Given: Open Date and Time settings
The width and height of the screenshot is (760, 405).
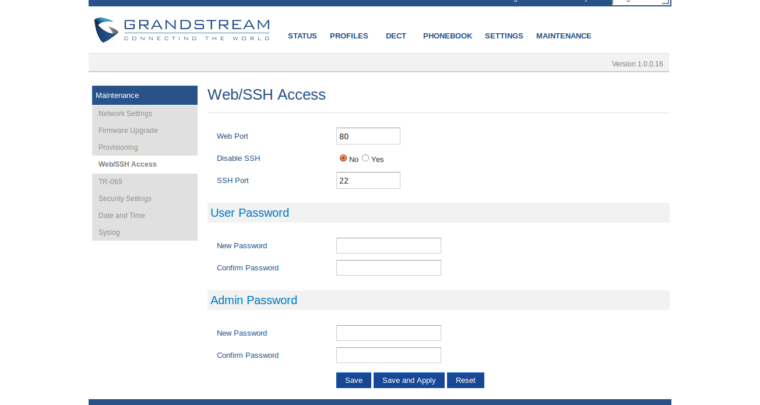Looking at the screenshot, I should (121, 215).
